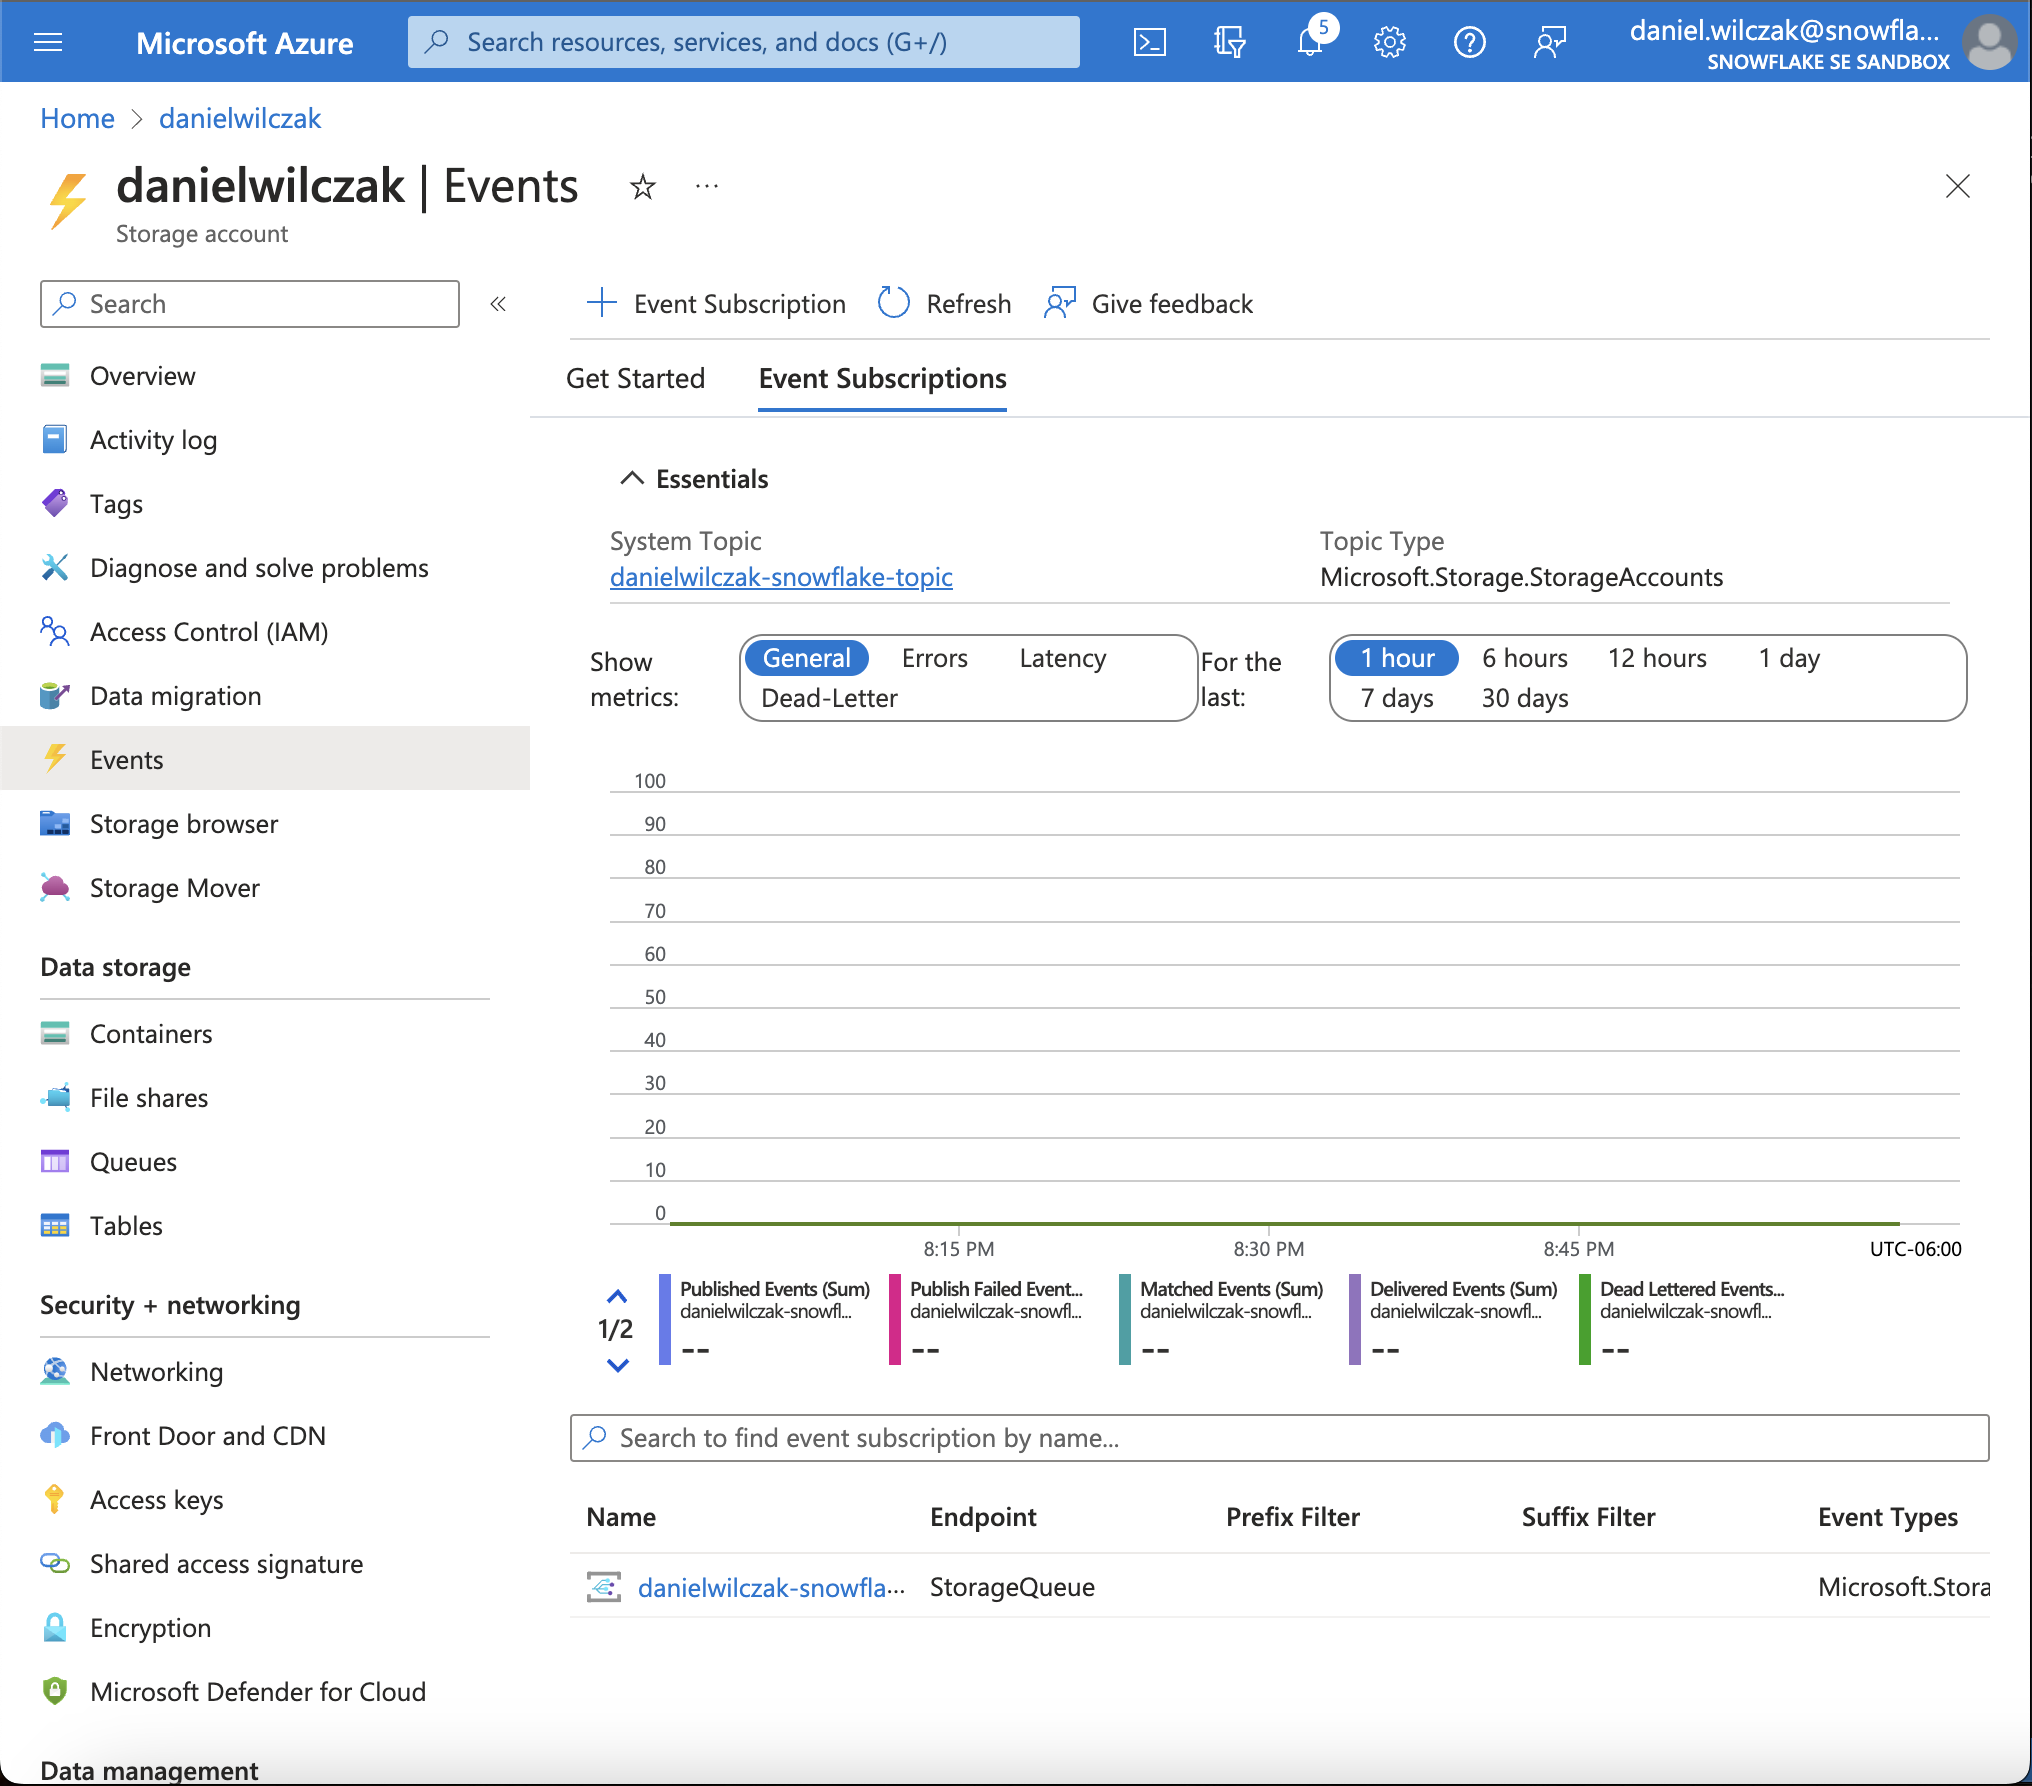The image size is (2032, 1786).
Task: Click the Microsoft Defender for Cloud icon
Action: [55, 1691]
